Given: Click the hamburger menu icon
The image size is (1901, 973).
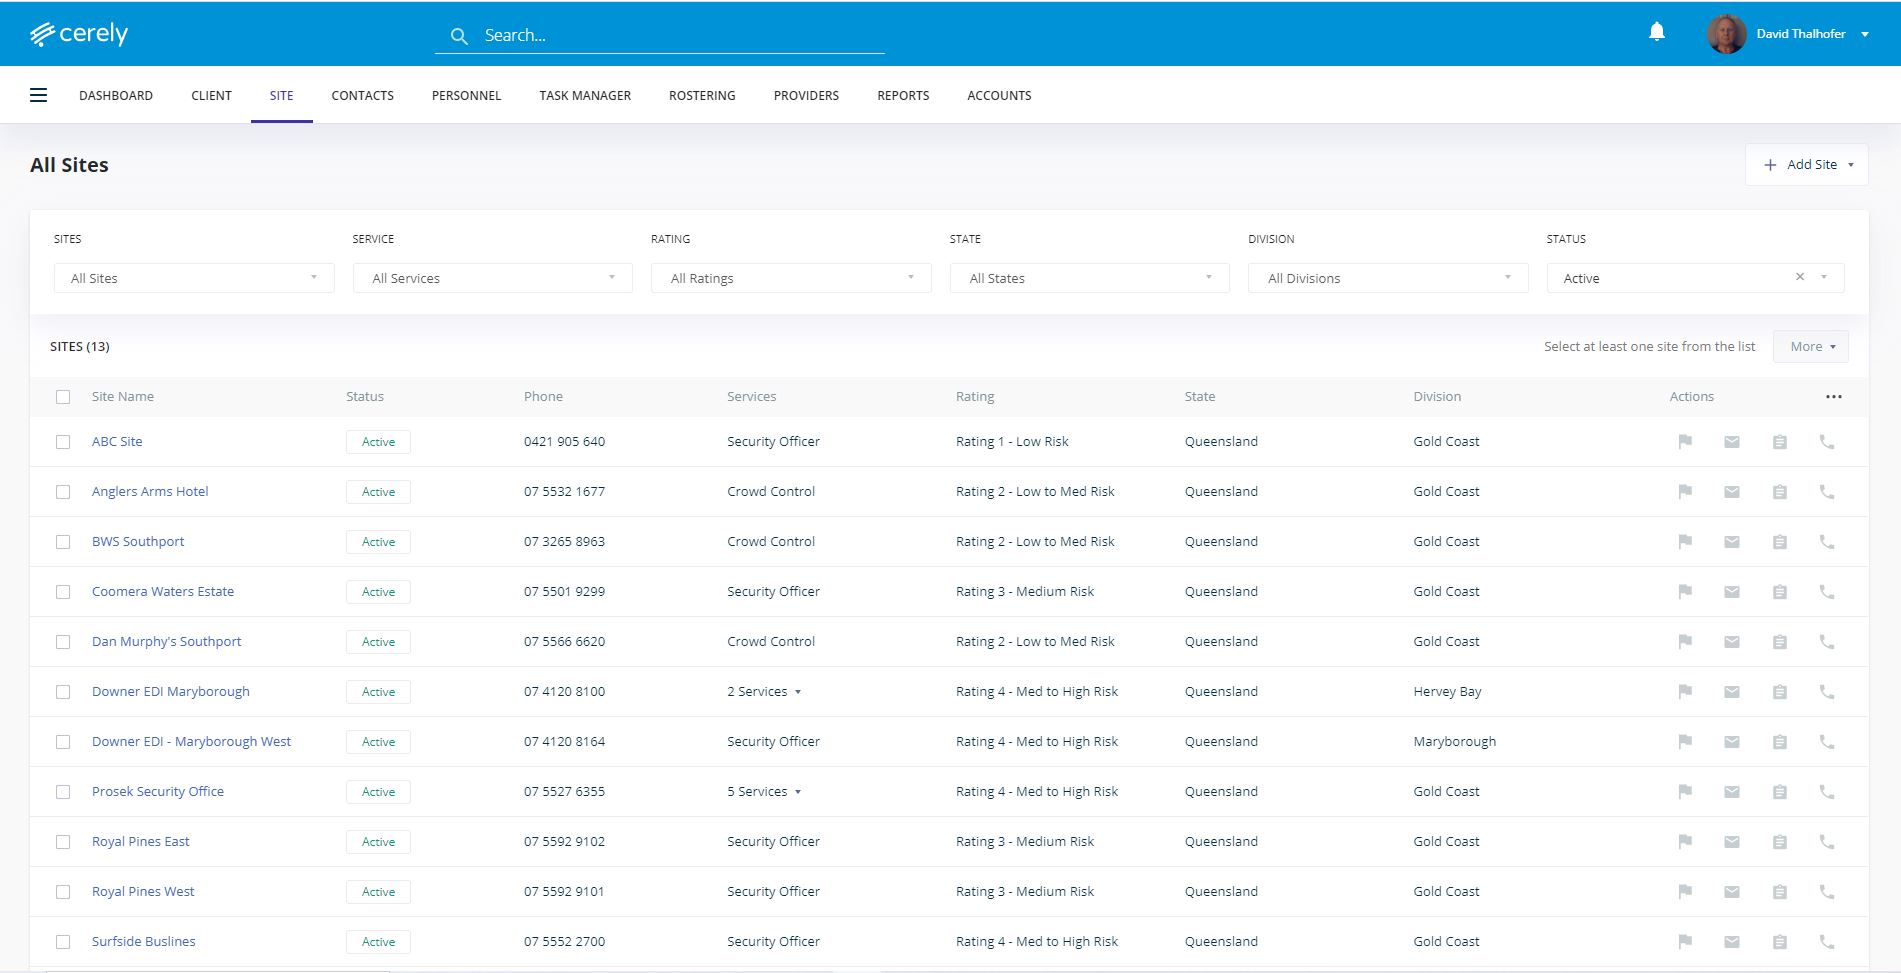Looking at the screenshot, I should (x=38, y=94).
